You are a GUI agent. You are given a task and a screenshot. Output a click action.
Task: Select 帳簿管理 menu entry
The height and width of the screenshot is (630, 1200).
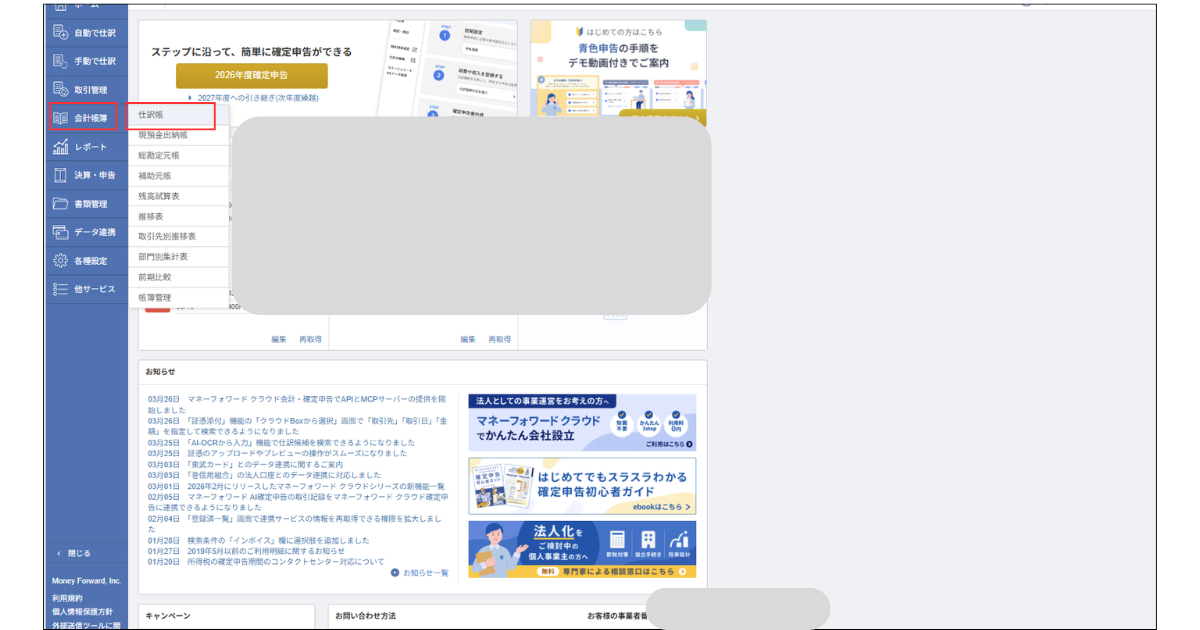pos(154,298)
